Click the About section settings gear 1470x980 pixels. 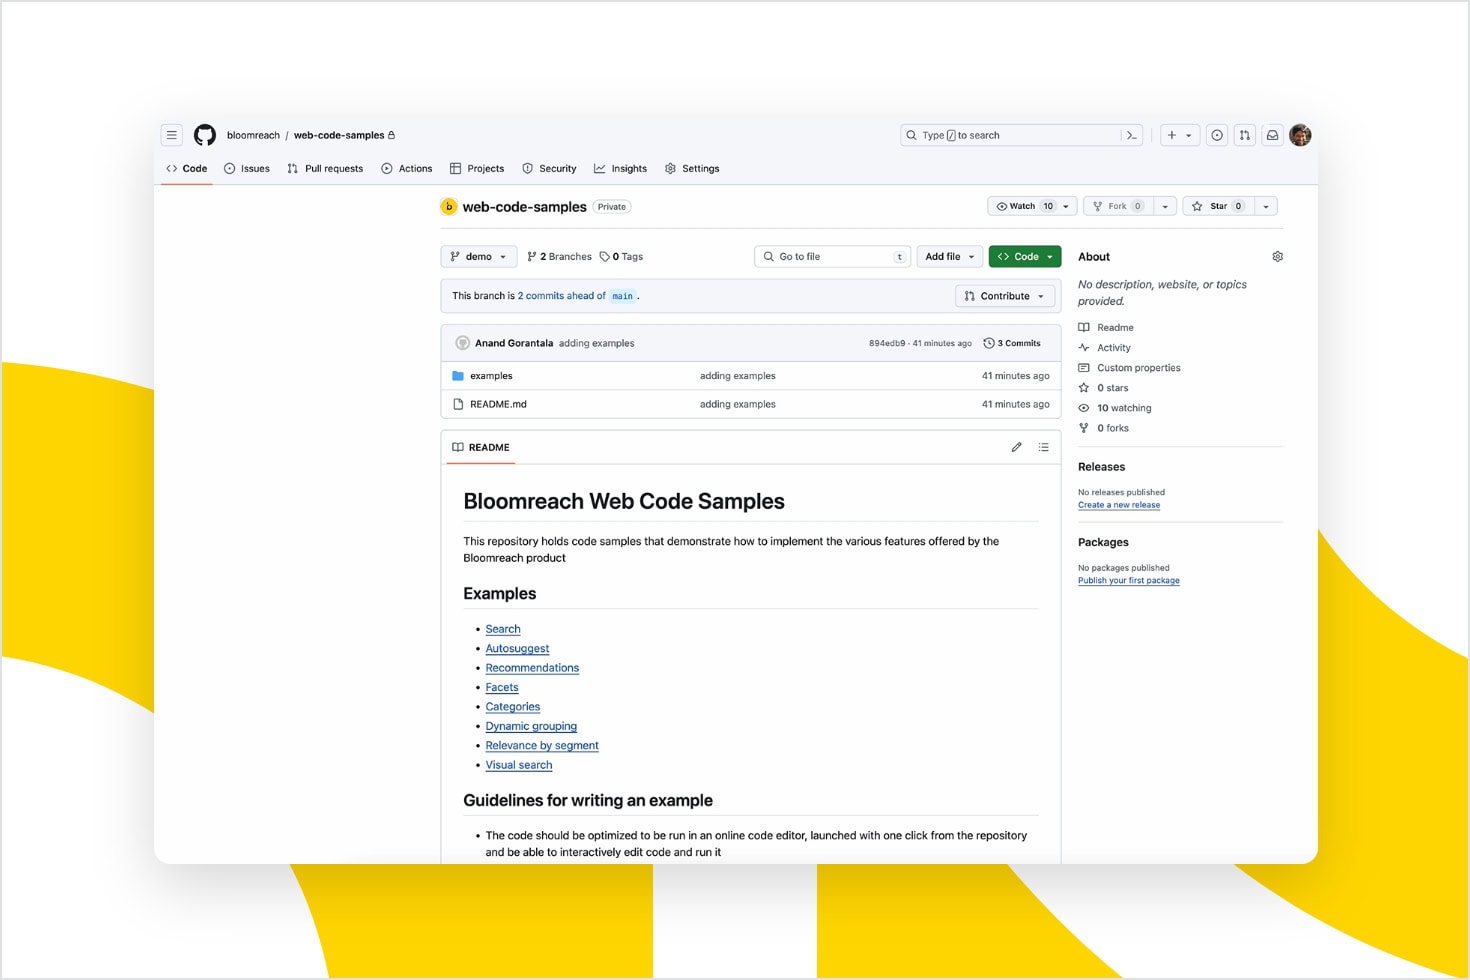coord(1277,256)
